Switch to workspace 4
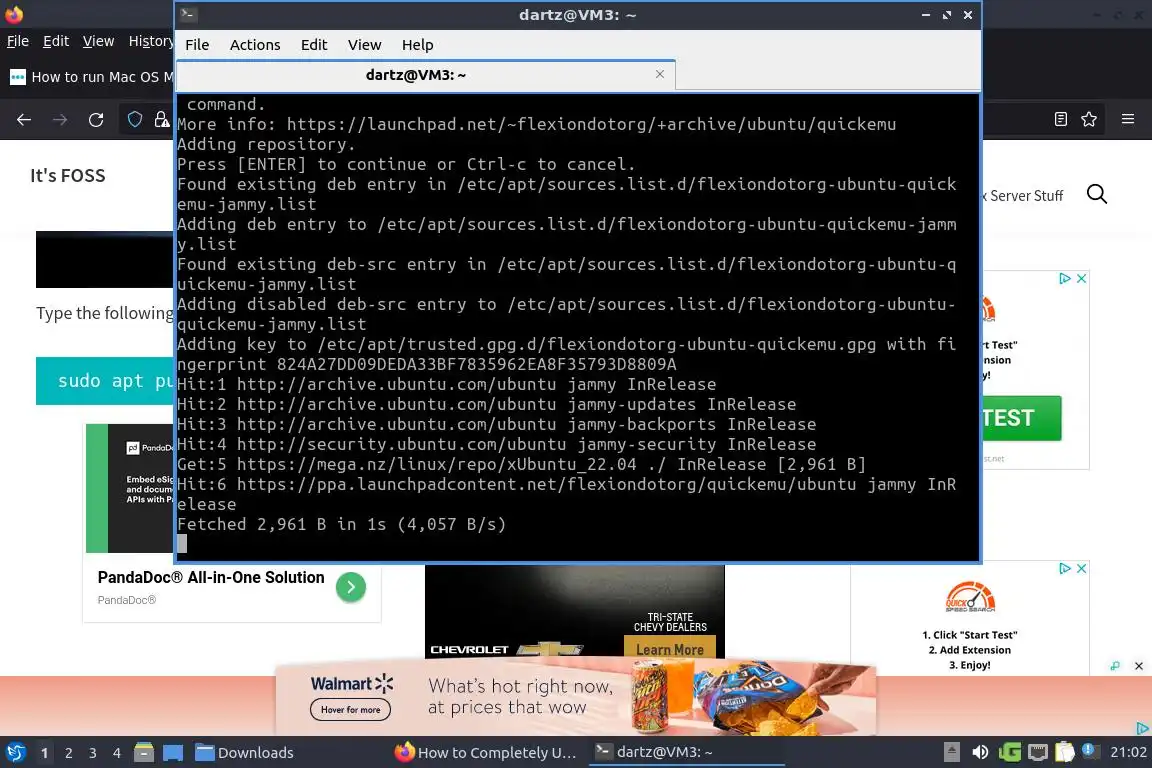 click(x=117, y=753)
